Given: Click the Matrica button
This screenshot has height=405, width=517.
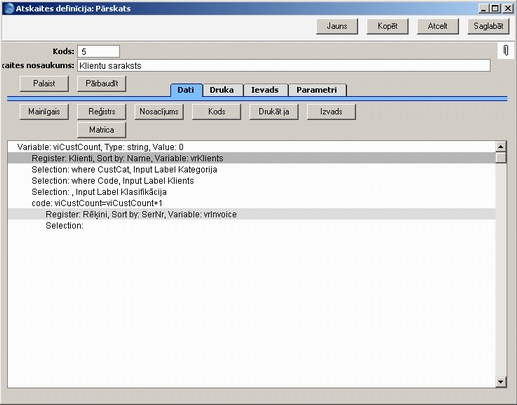Looking at the screenshot, I should tap(102, 130).
